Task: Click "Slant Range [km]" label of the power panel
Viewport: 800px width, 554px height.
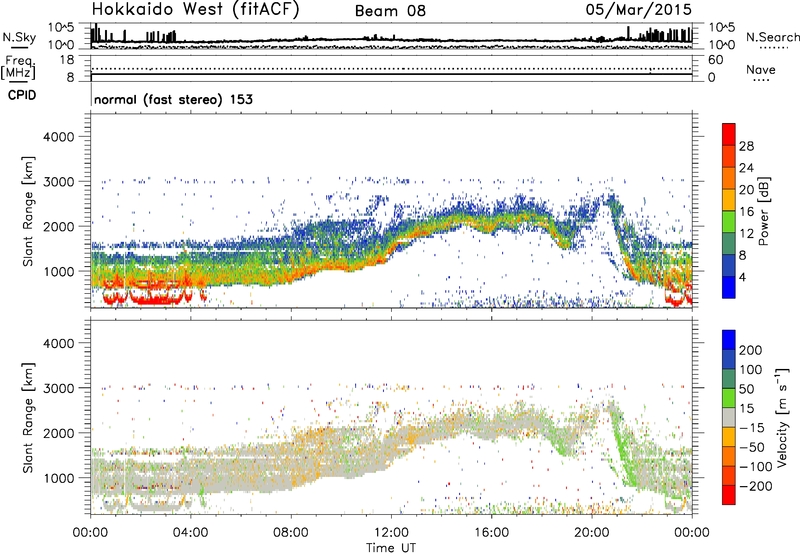Action: tap(29, 211)
